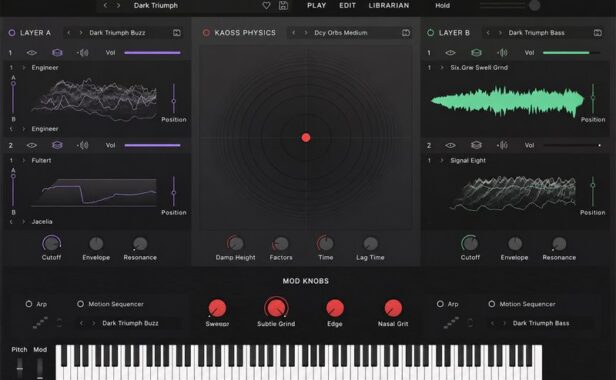Go to next global preset after Dark Triumph
616x380 pixels.
118,6
